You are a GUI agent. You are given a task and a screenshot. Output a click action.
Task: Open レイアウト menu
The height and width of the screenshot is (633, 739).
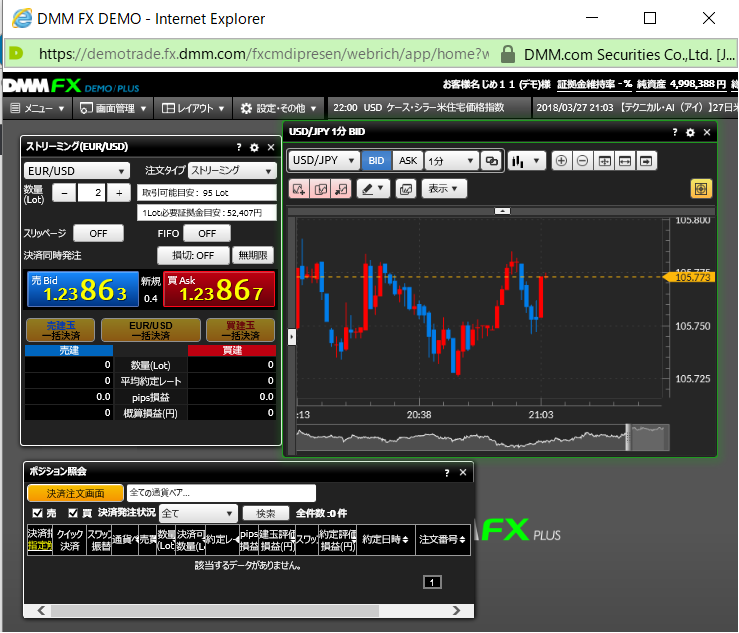(193, 108)
